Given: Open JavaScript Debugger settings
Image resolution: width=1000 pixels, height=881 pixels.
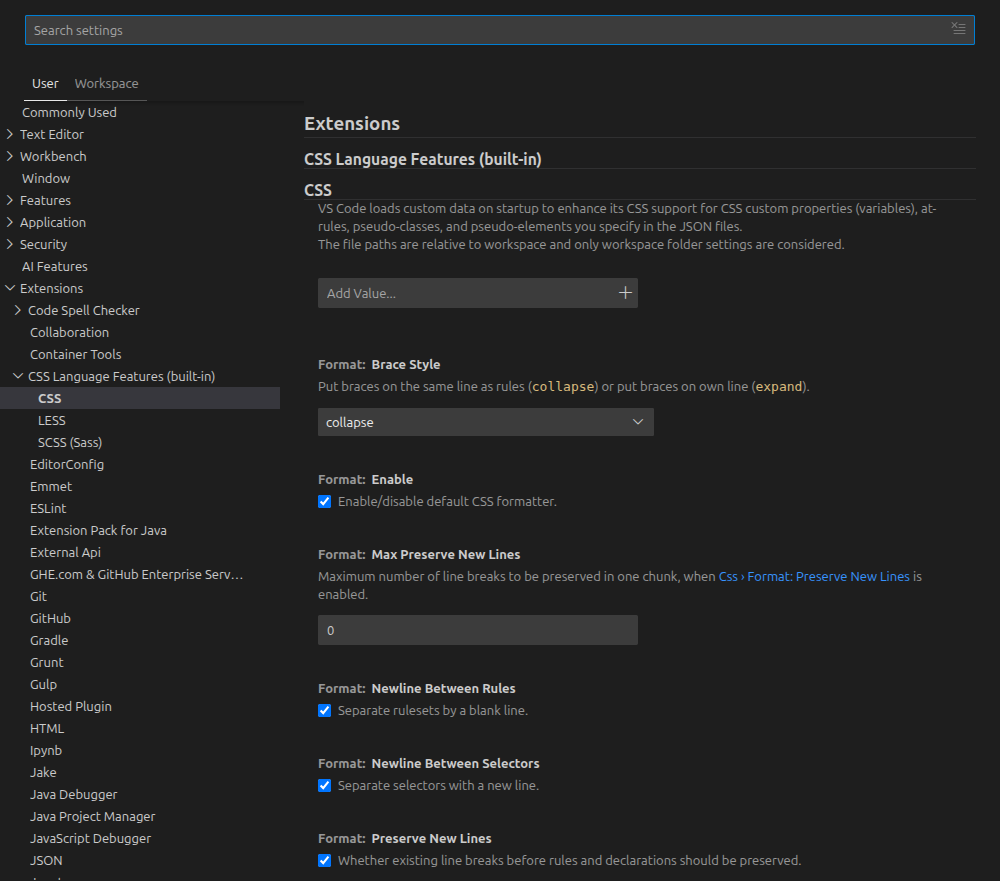Looking at the screenshot, I should [x=91, y=838].
